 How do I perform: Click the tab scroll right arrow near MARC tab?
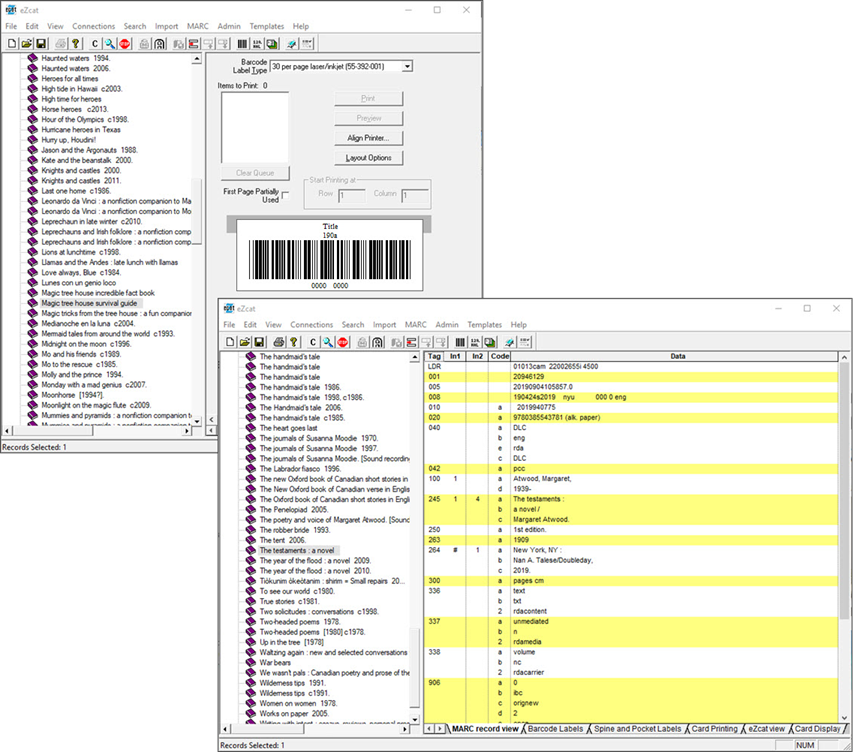coord(440,729)
